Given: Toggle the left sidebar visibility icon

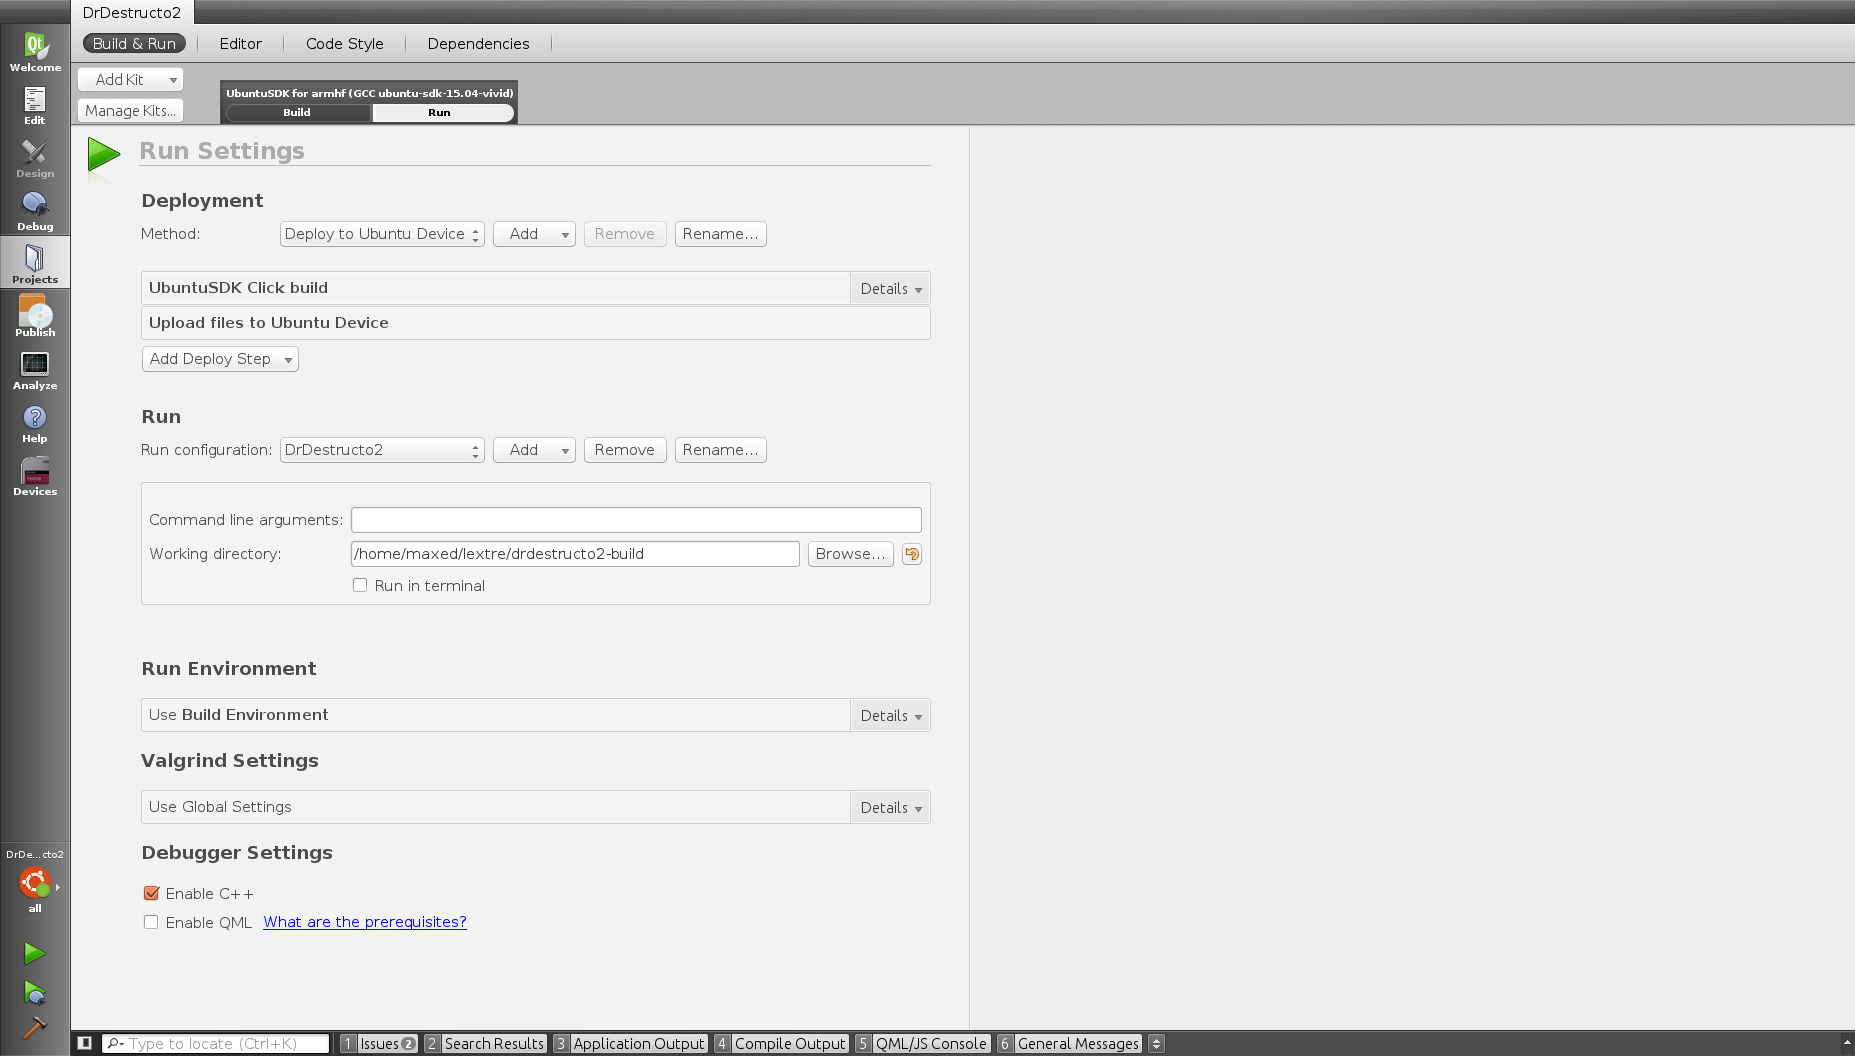Looking at the screenshot, I should point(85,1043).
